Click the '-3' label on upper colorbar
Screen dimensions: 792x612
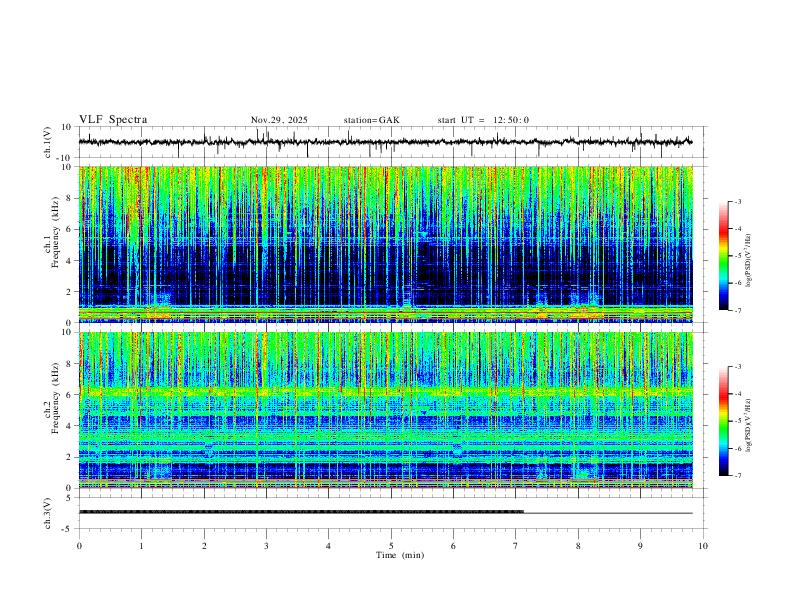[x=738, y=201]
